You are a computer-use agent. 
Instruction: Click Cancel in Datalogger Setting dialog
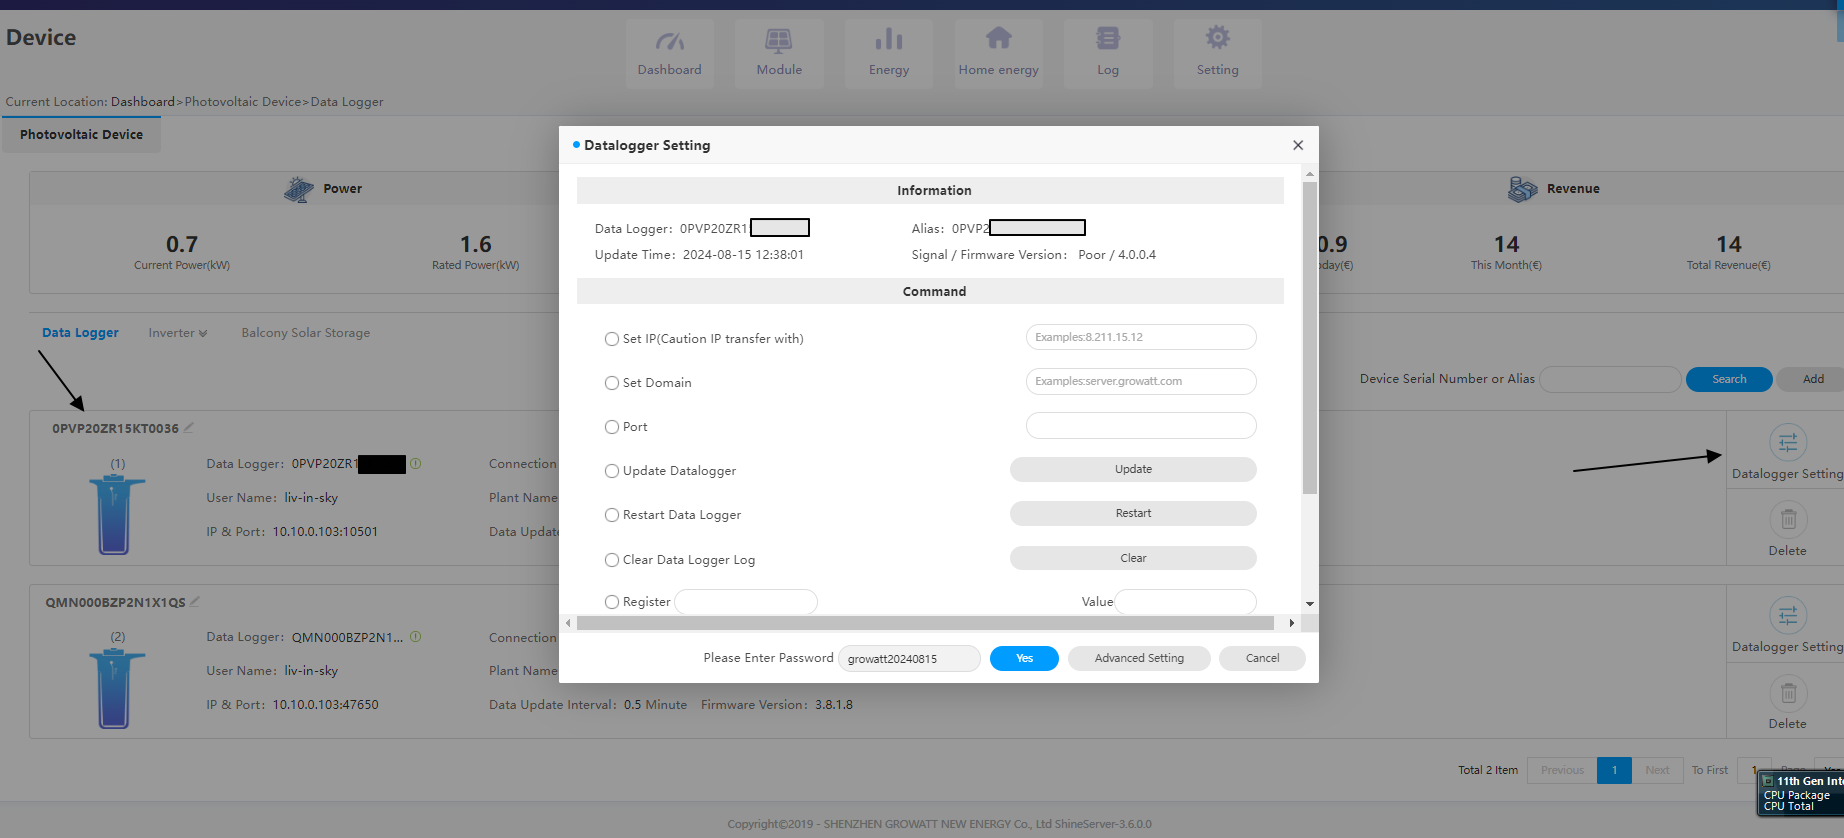pos(1262,658)
